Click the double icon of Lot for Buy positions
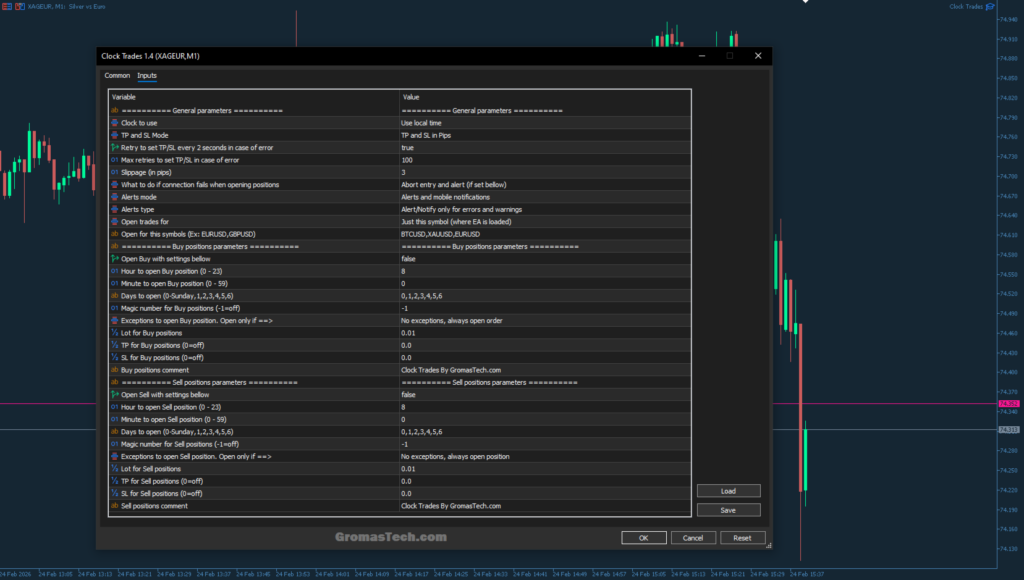Viewport: 1024px width, 580px height. [115, 333]
